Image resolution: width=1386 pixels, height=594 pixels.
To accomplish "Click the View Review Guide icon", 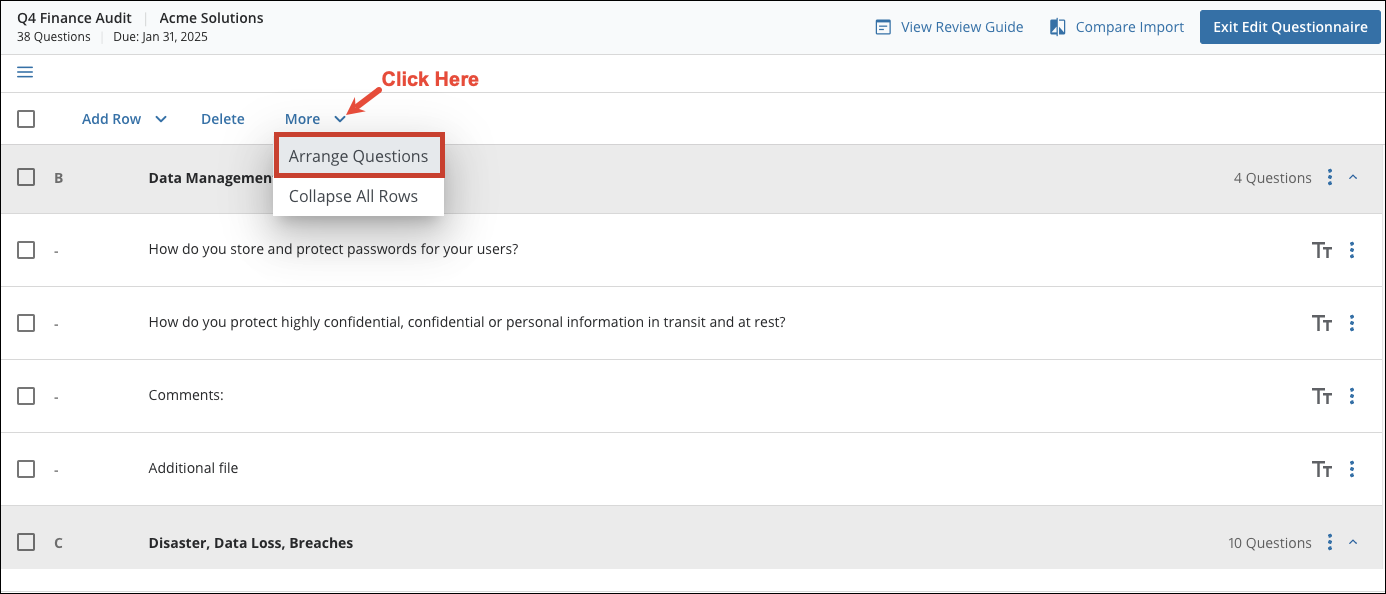I will pyautogui.click(x=883, y=26).
